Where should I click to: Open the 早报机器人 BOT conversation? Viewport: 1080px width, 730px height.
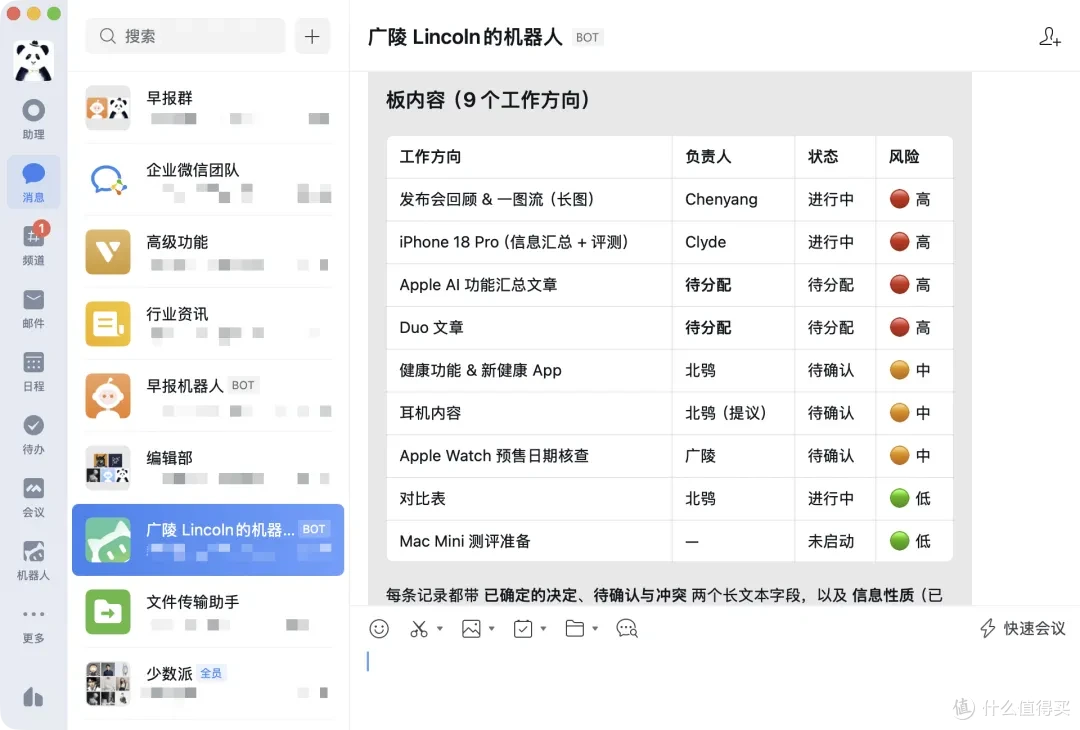click(x=208, y=396)
